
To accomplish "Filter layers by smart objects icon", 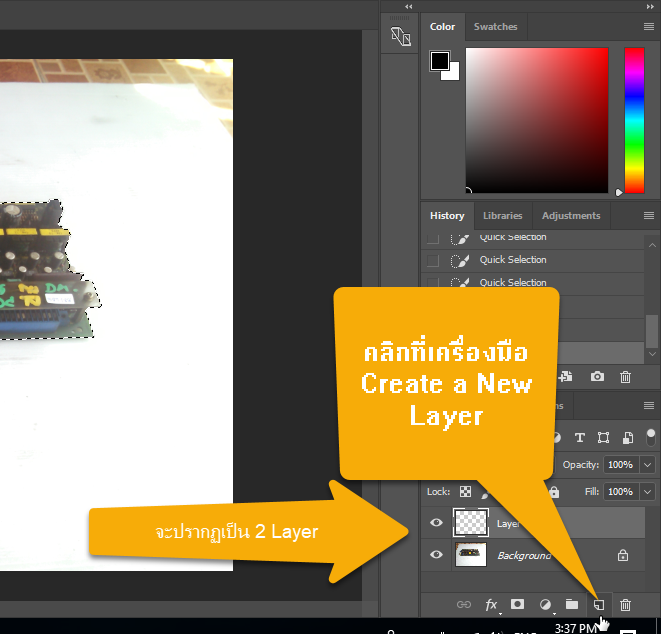I will tap(628, 438).
